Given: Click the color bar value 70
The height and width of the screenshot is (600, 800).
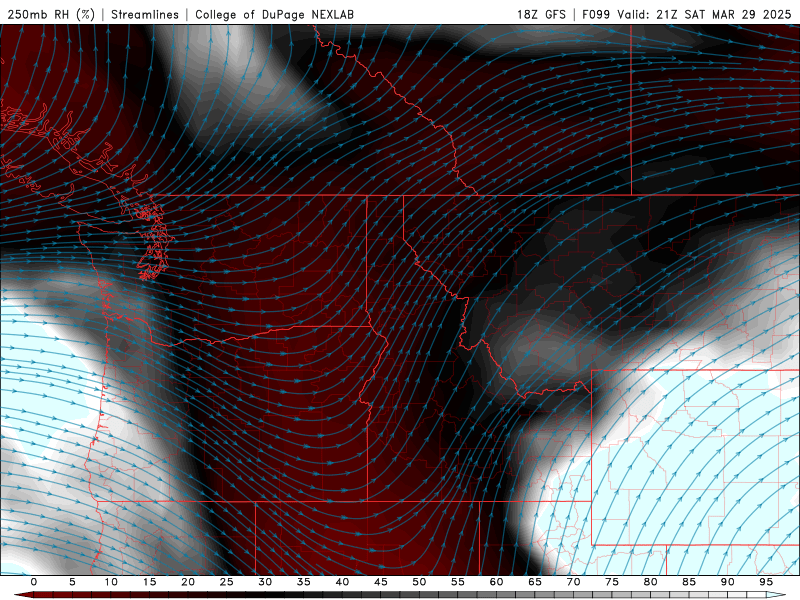Looking at the screenshot, I should [573, 582].
